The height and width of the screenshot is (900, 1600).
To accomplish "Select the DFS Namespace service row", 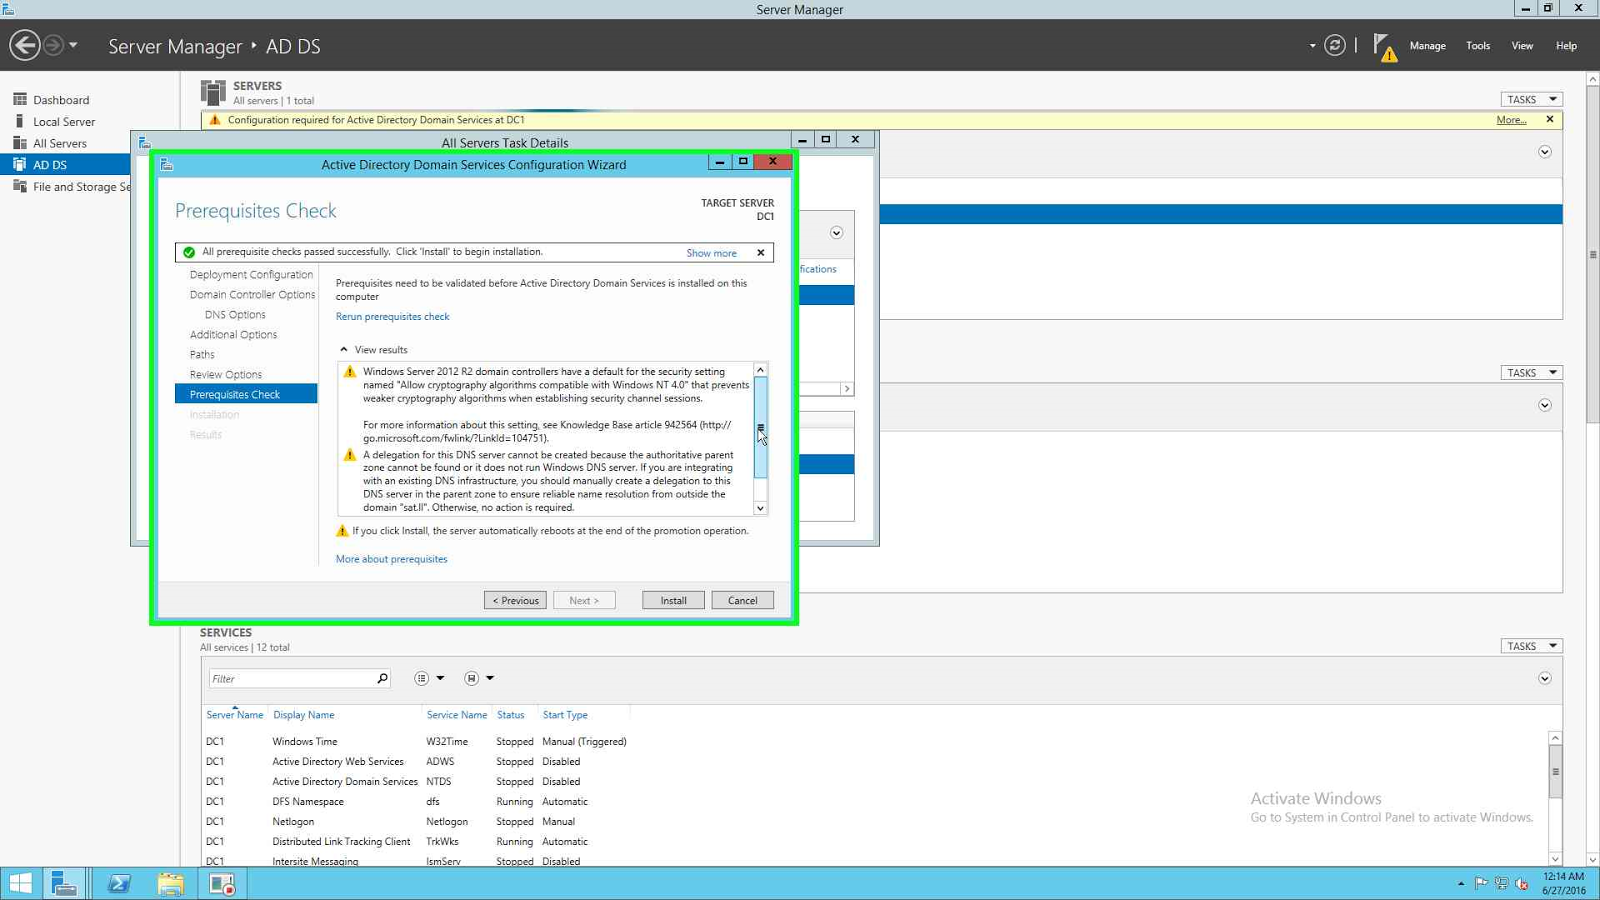I will tap(874, 802).
